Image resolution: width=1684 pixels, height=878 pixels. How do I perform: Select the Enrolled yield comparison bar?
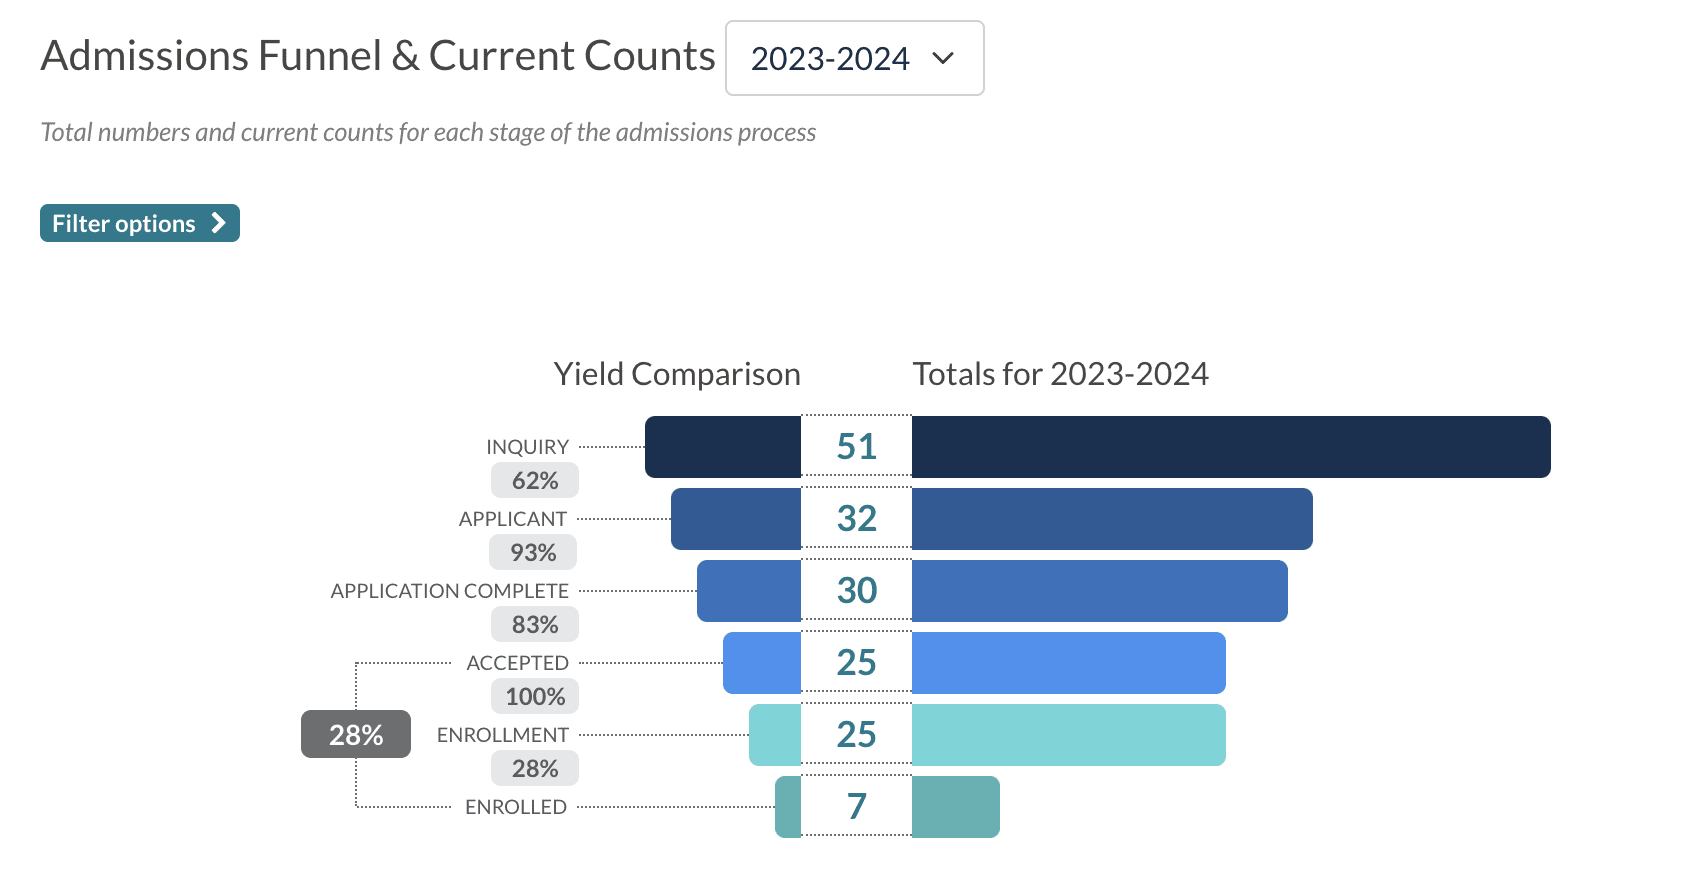click(788, 807)
